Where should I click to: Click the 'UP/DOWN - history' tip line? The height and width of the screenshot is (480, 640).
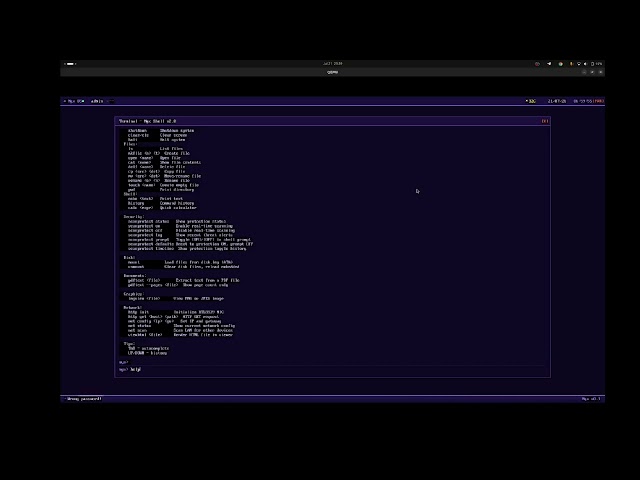[147, 353]
